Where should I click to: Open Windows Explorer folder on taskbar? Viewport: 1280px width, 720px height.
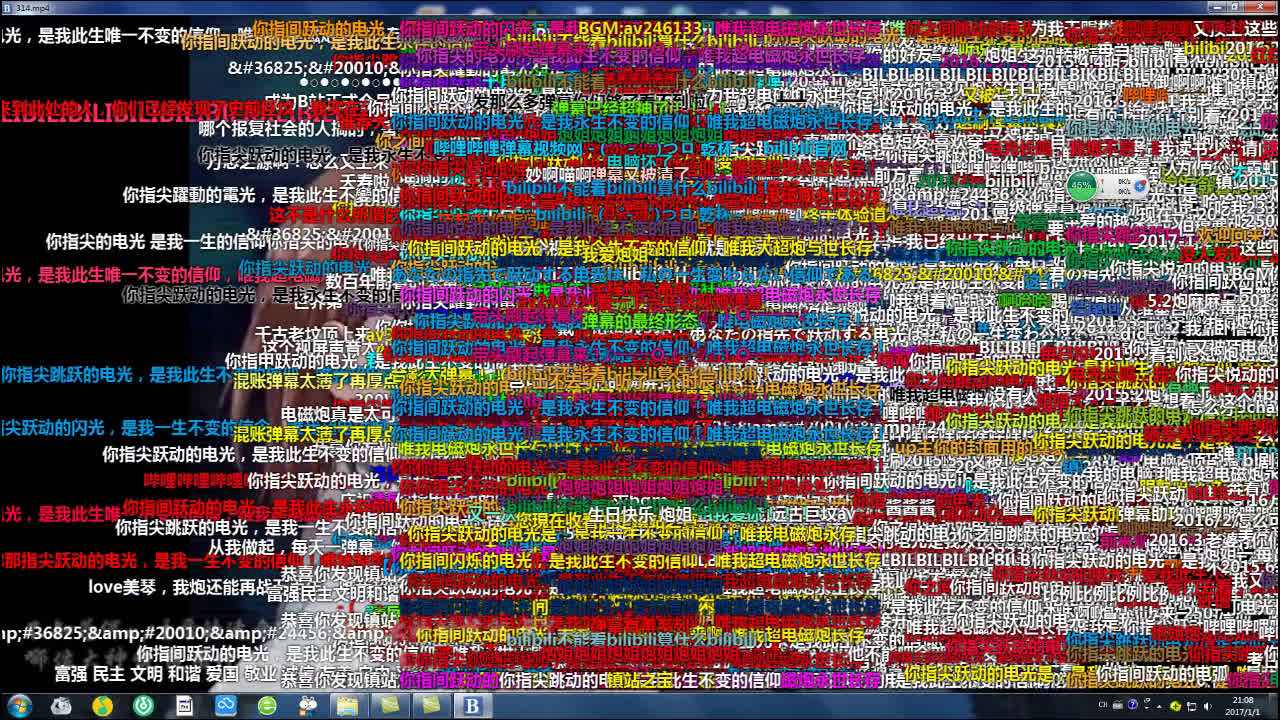348,706
